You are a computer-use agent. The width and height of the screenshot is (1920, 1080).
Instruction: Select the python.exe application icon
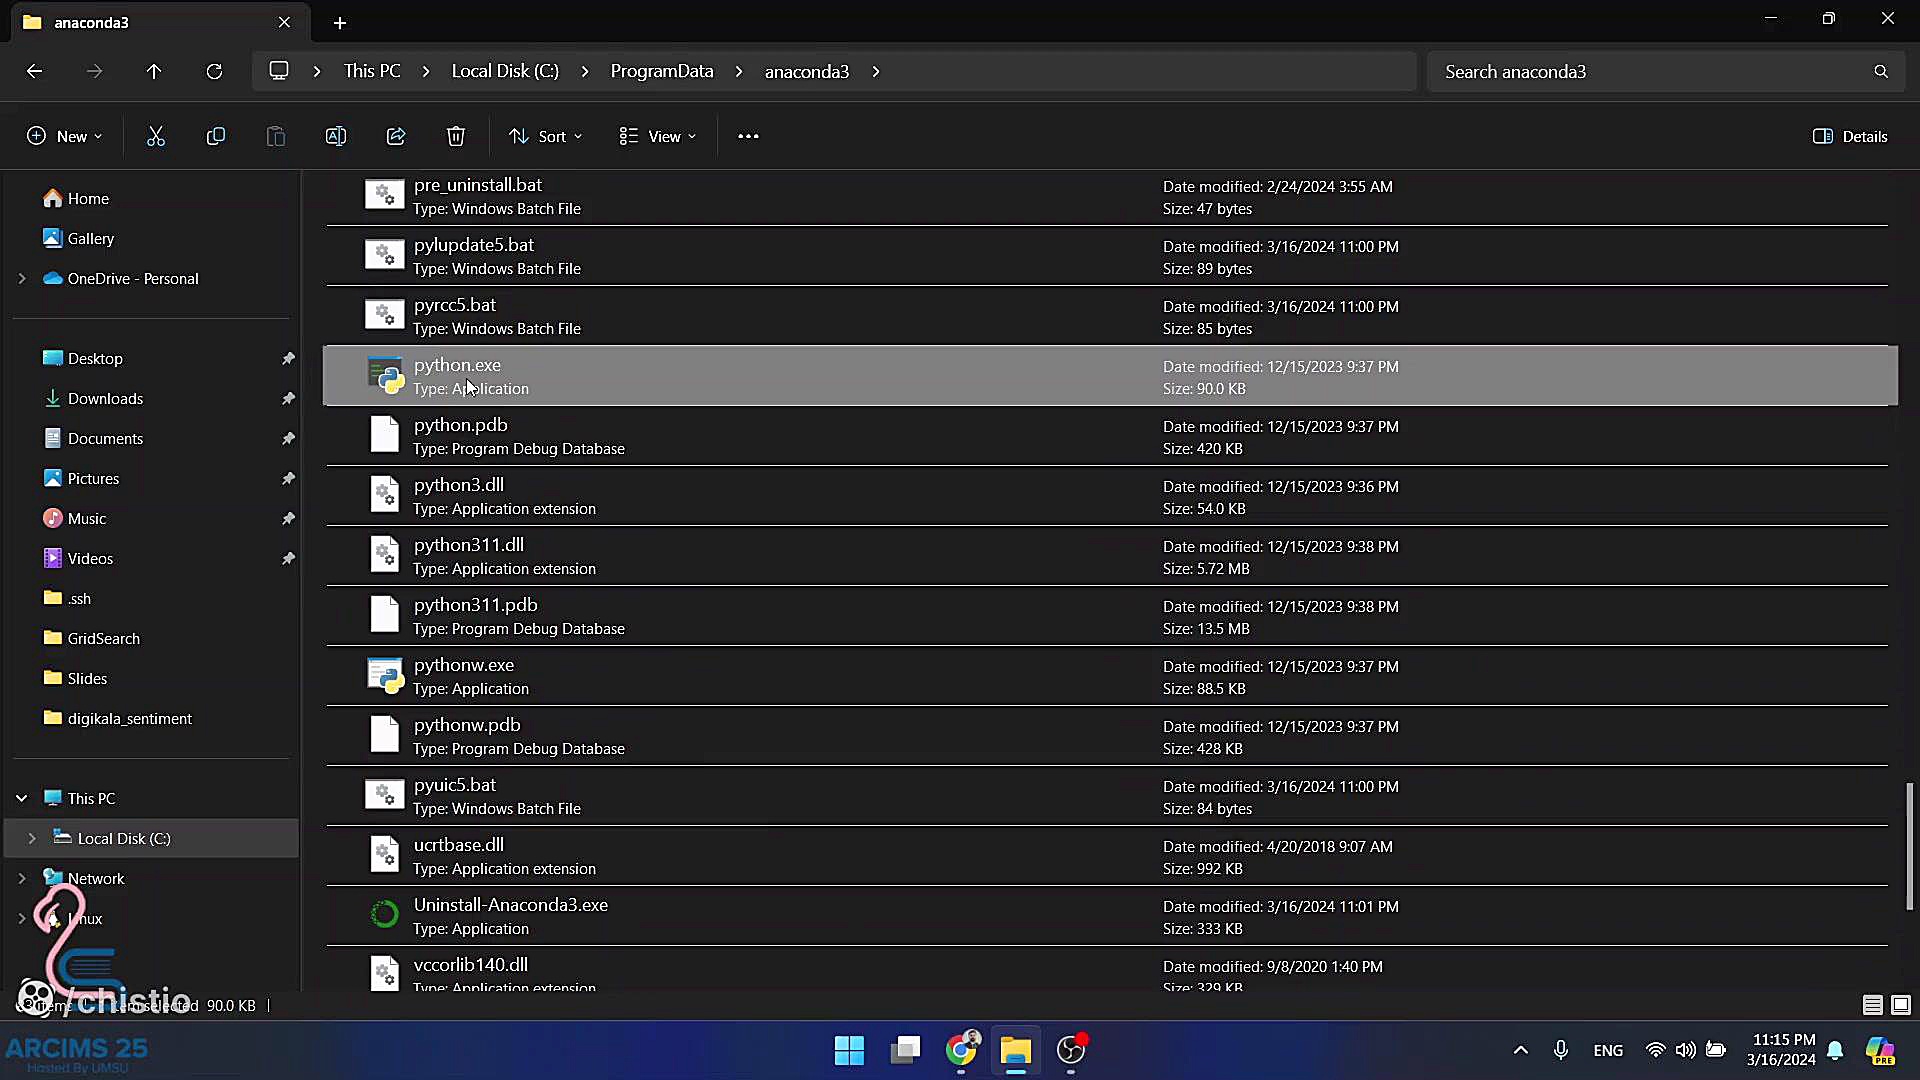point(385,376)
